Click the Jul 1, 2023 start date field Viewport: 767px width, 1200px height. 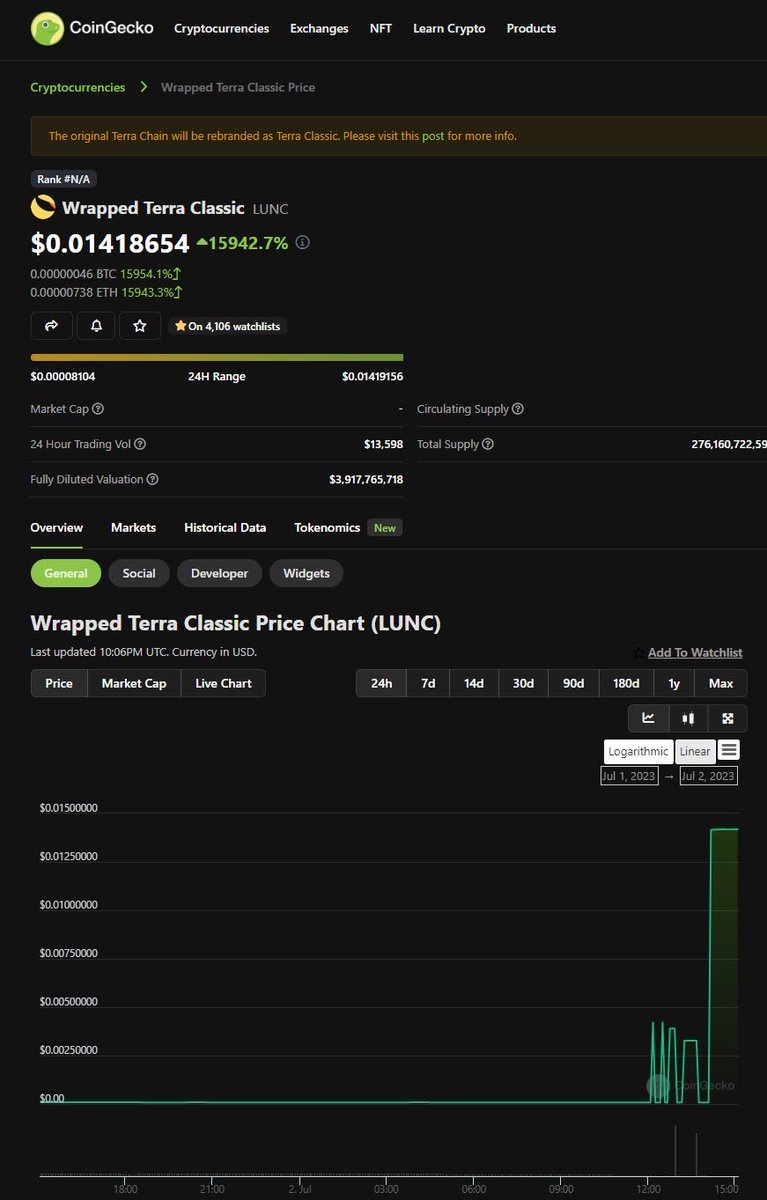coord(629,776)
